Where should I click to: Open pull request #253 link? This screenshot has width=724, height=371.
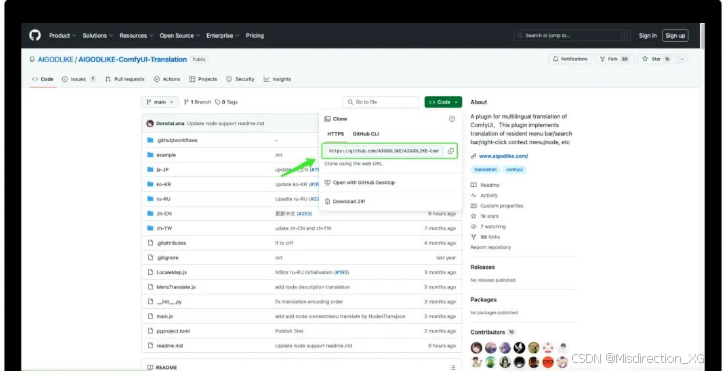tap(305, 214)
